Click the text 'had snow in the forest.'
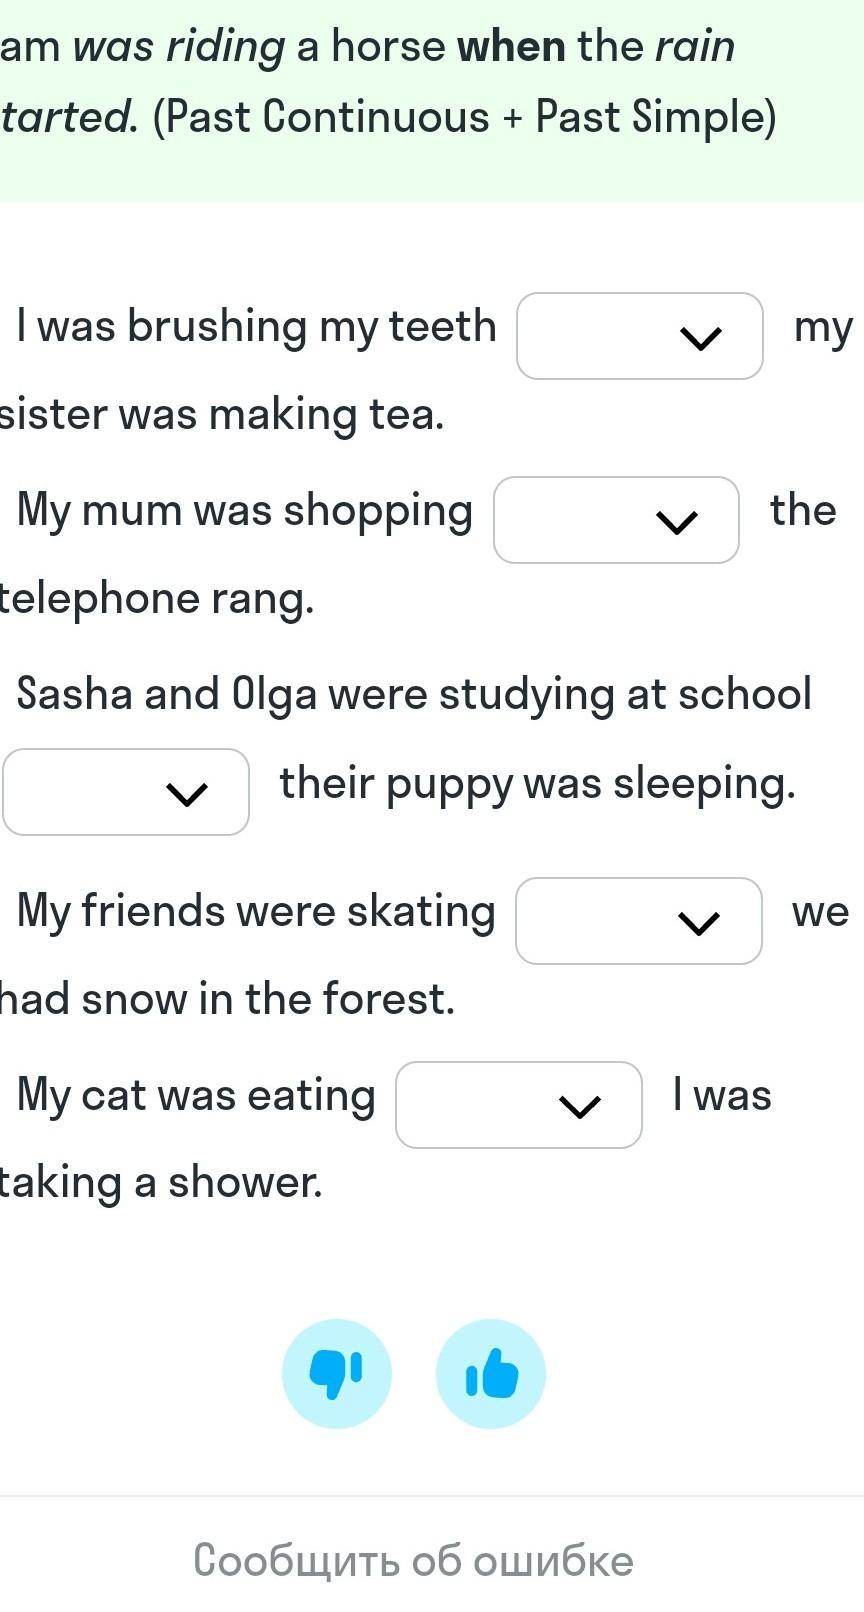 (x=227, y=999)
